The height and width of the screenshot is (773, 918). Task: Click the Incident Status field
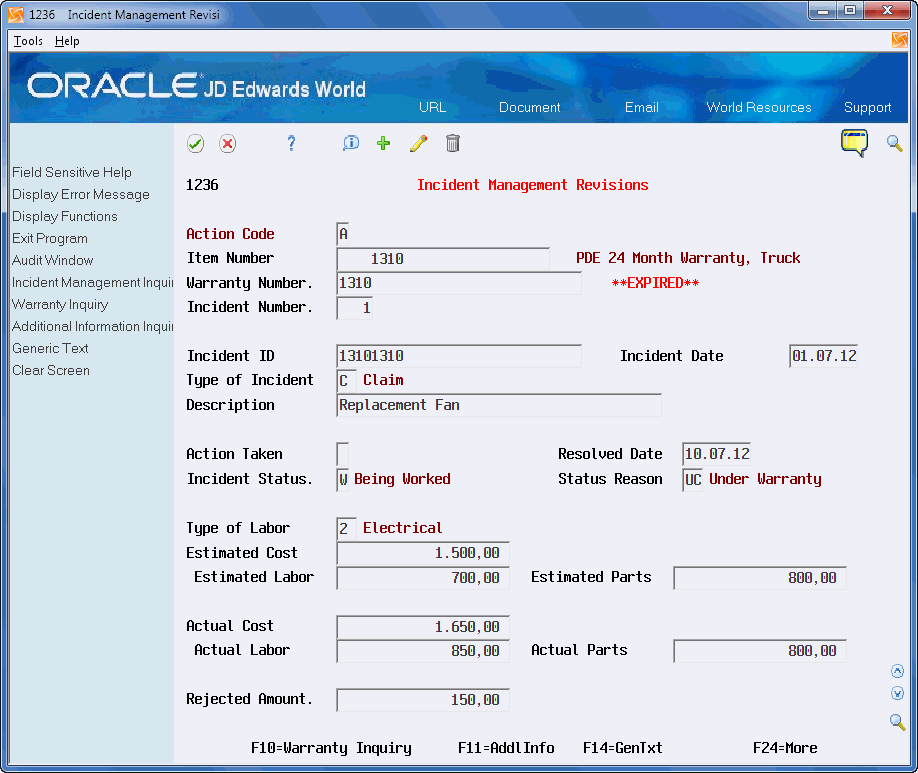[x=343, y=480]
